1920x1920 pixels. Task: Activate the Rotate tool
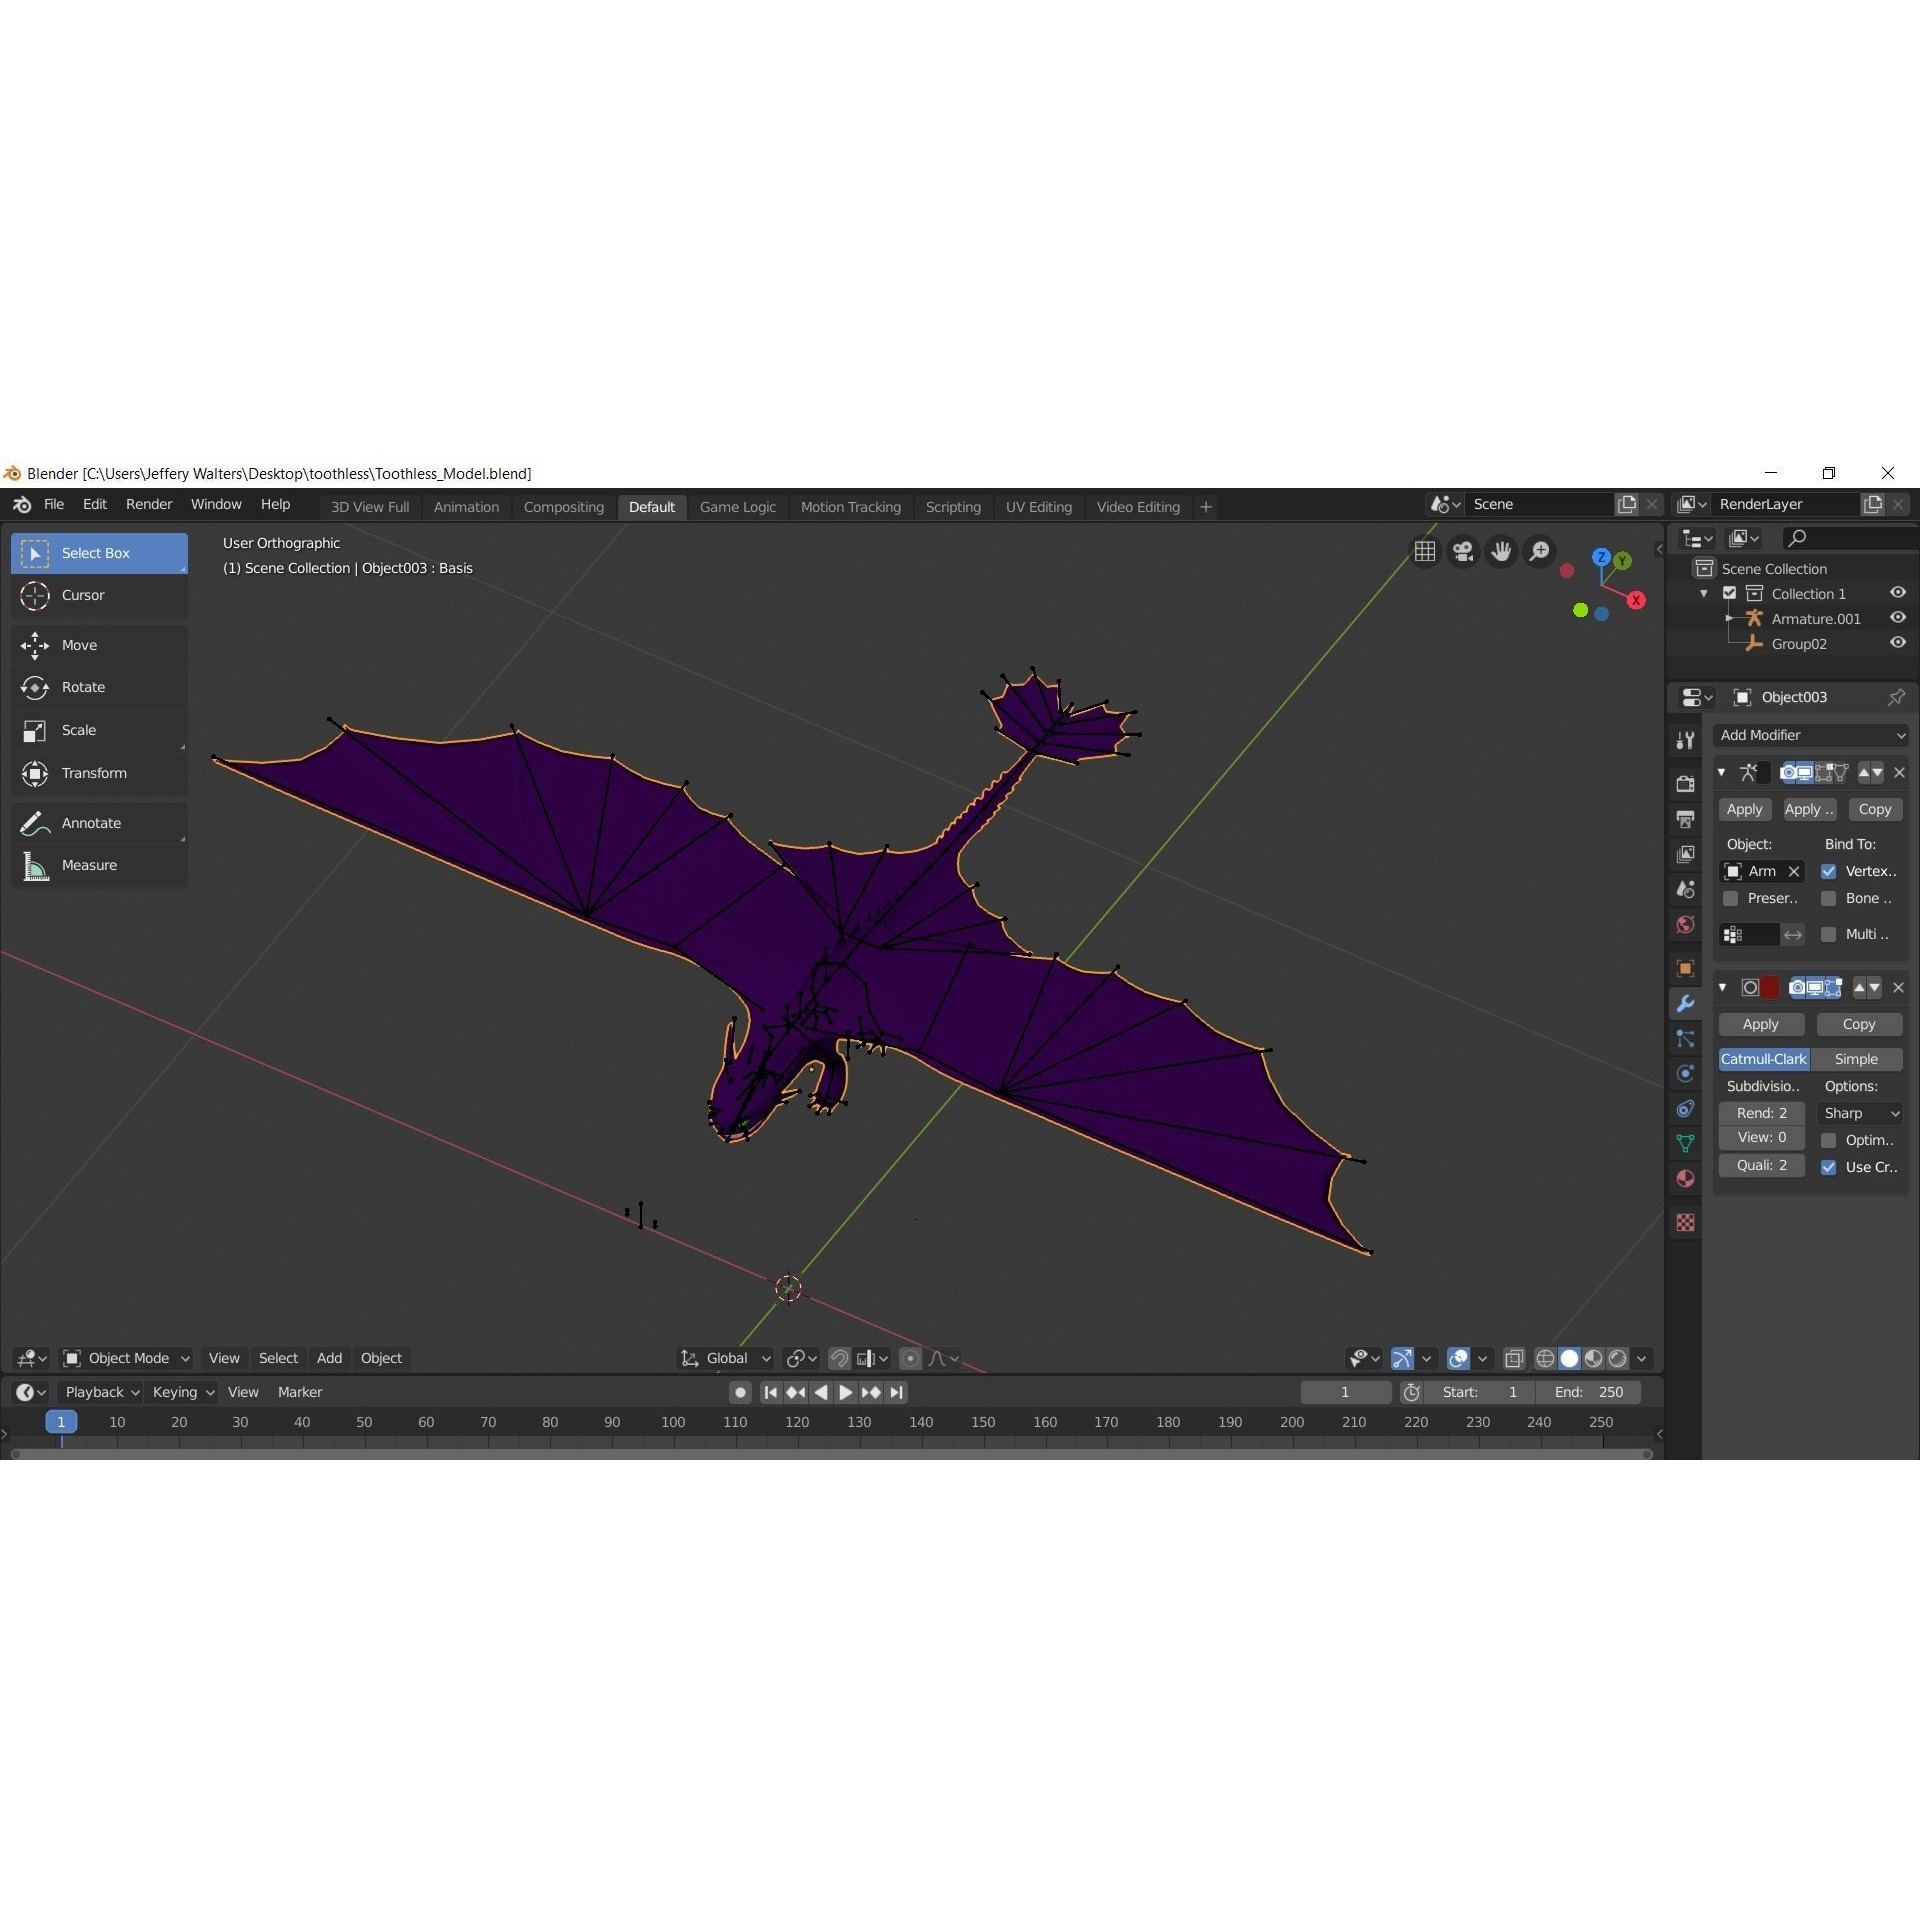pyautogui.click(x=99, y=687)
